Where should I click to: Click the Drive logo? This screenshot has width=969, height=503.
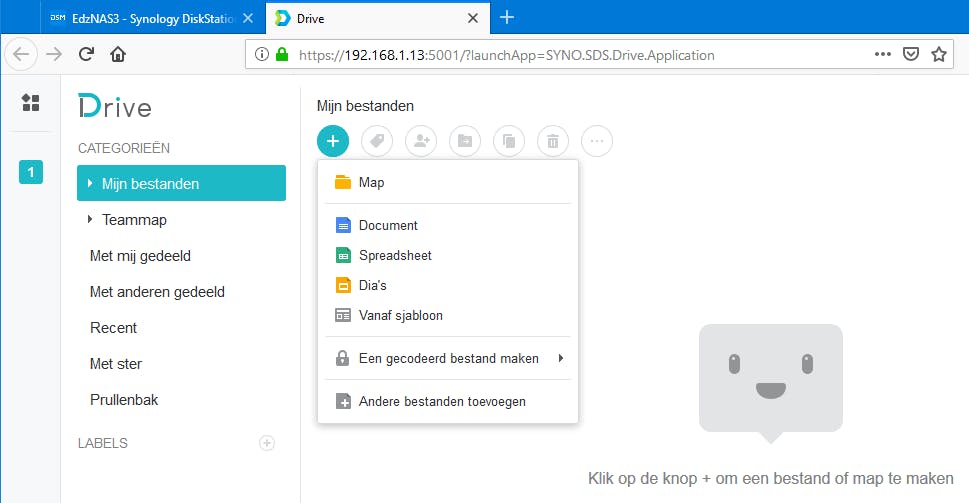115,106
